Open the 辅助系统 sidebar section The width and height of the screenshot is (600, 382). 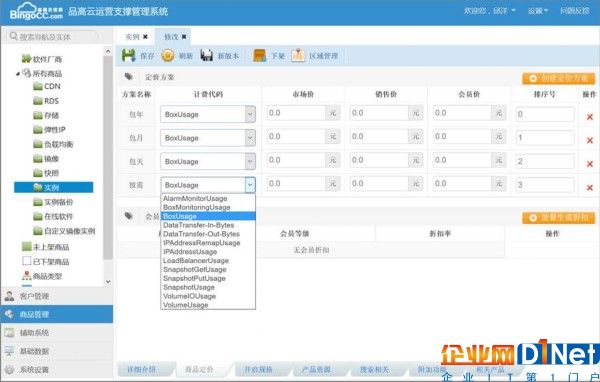tap(57, 333)
